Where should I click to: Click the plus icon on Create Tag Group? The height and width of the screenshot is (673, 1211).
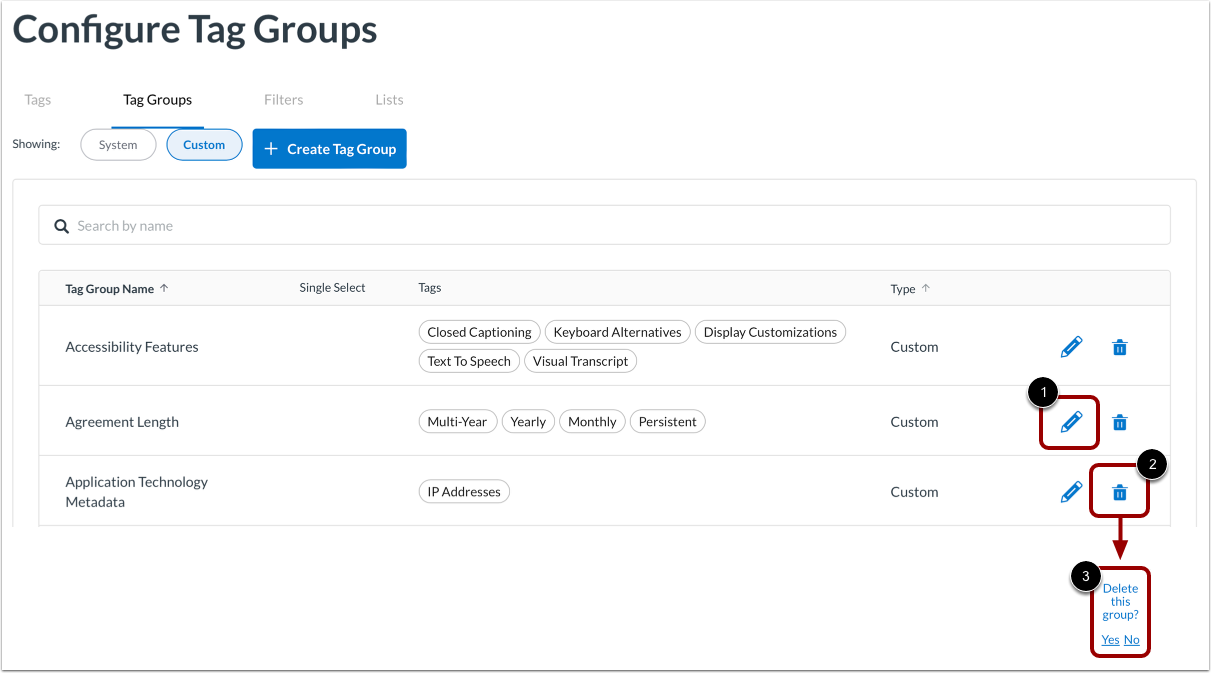[270, 148]
